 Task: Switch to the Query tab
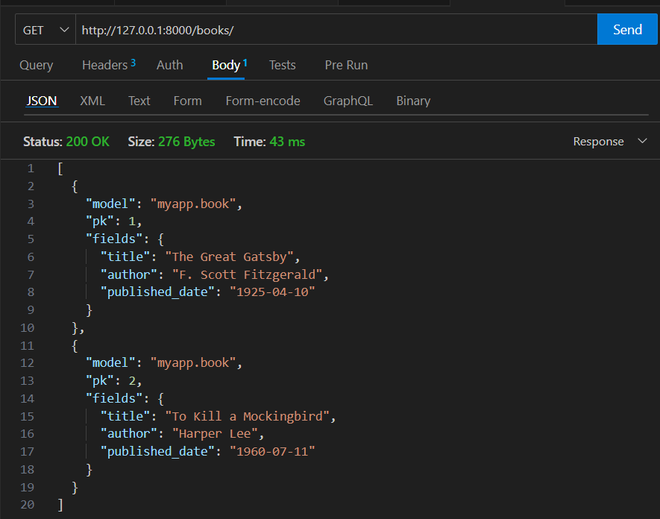[36, 65]
